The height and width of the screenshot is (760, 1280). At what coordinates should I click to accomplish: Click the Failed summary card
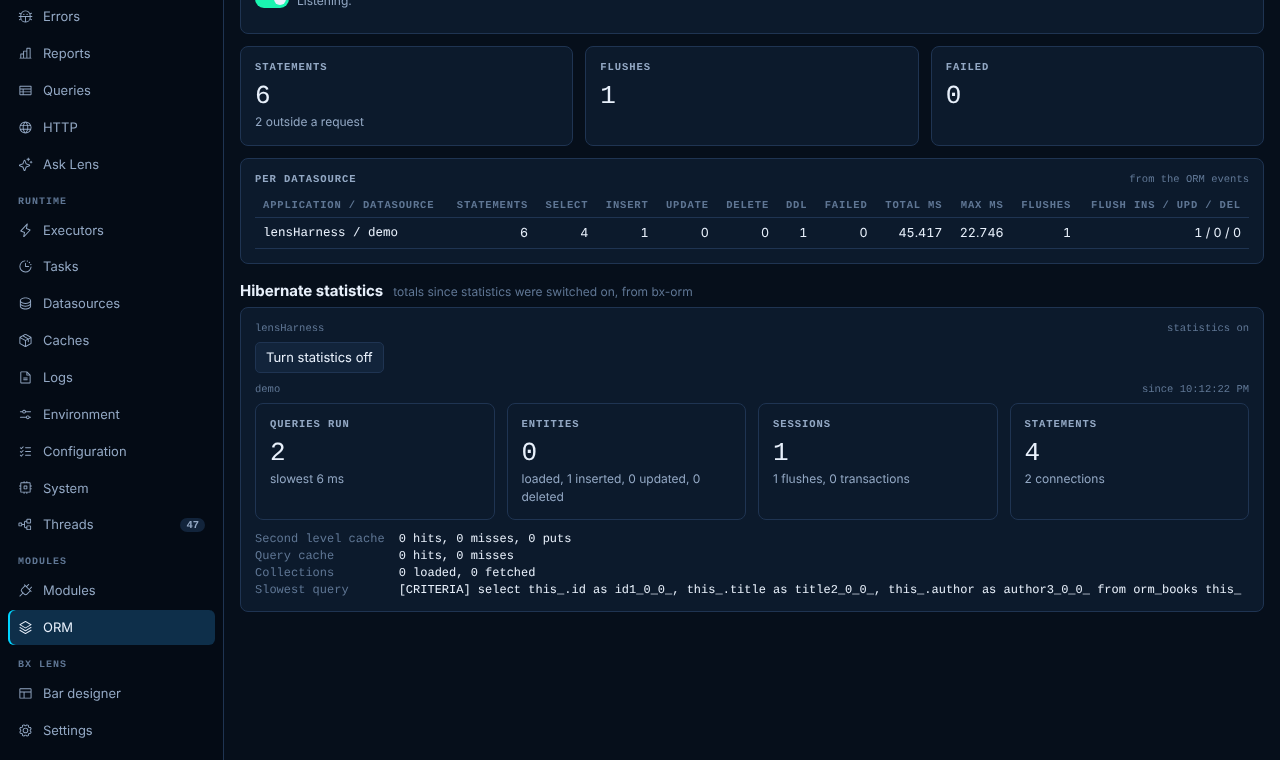tap(1097, 96)
